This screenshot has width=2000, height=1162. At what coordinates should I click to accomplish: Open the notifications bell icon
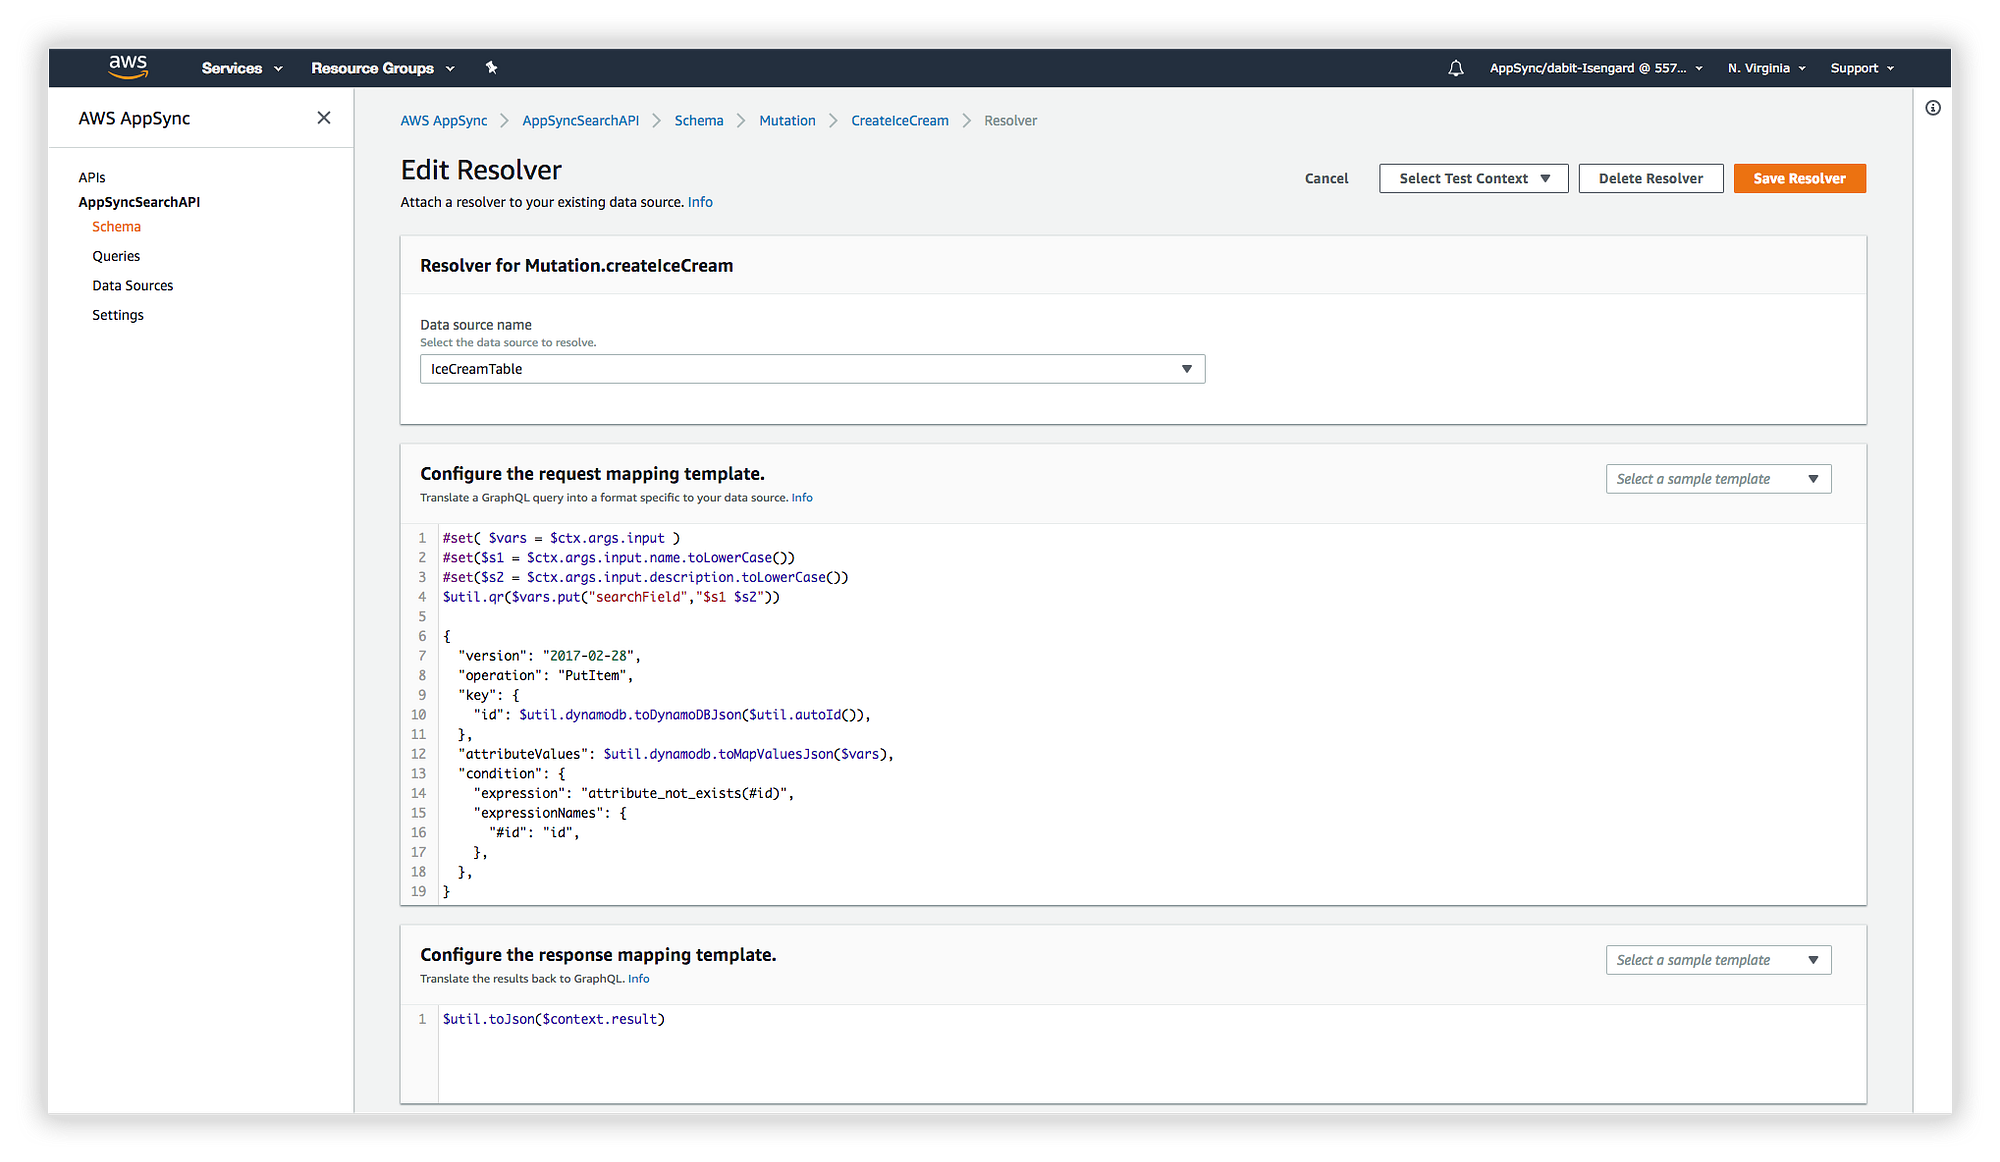pos(1456,68)
